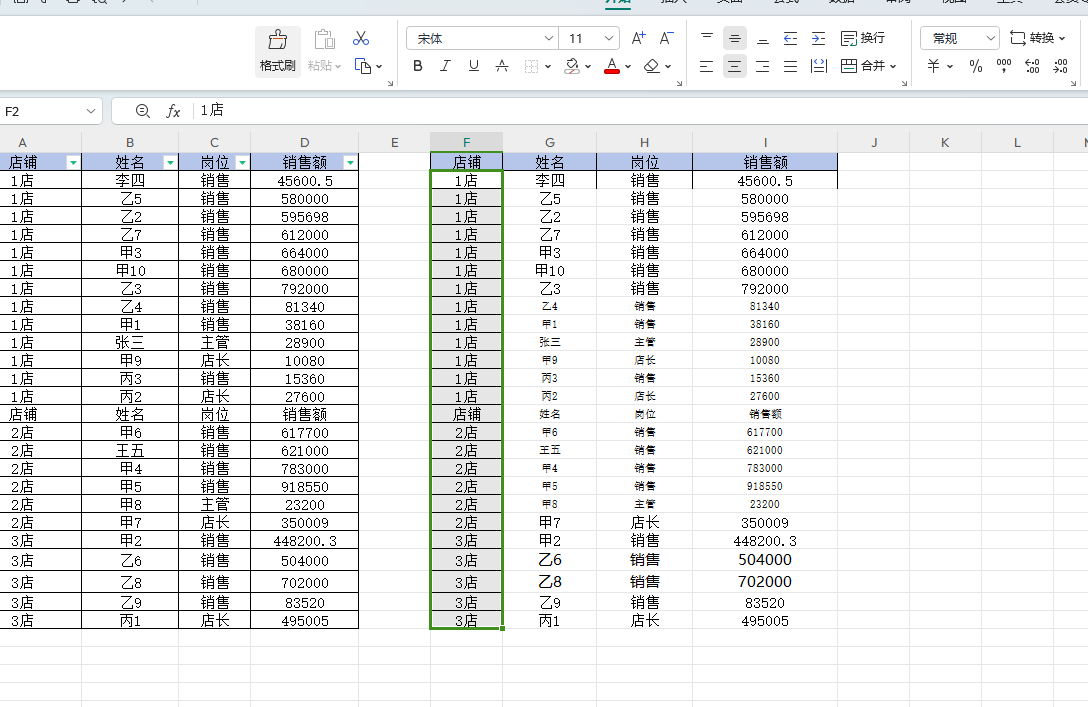Align cell content to top
The width and height of the screenshot is (1088, 707).
pos(706,38)
